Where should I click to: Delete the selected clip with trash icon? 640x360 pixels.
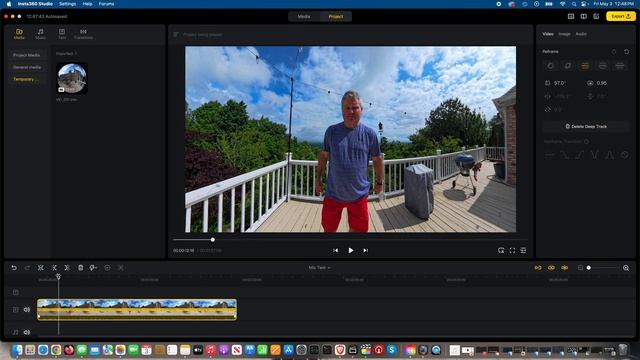pos(80,268)
